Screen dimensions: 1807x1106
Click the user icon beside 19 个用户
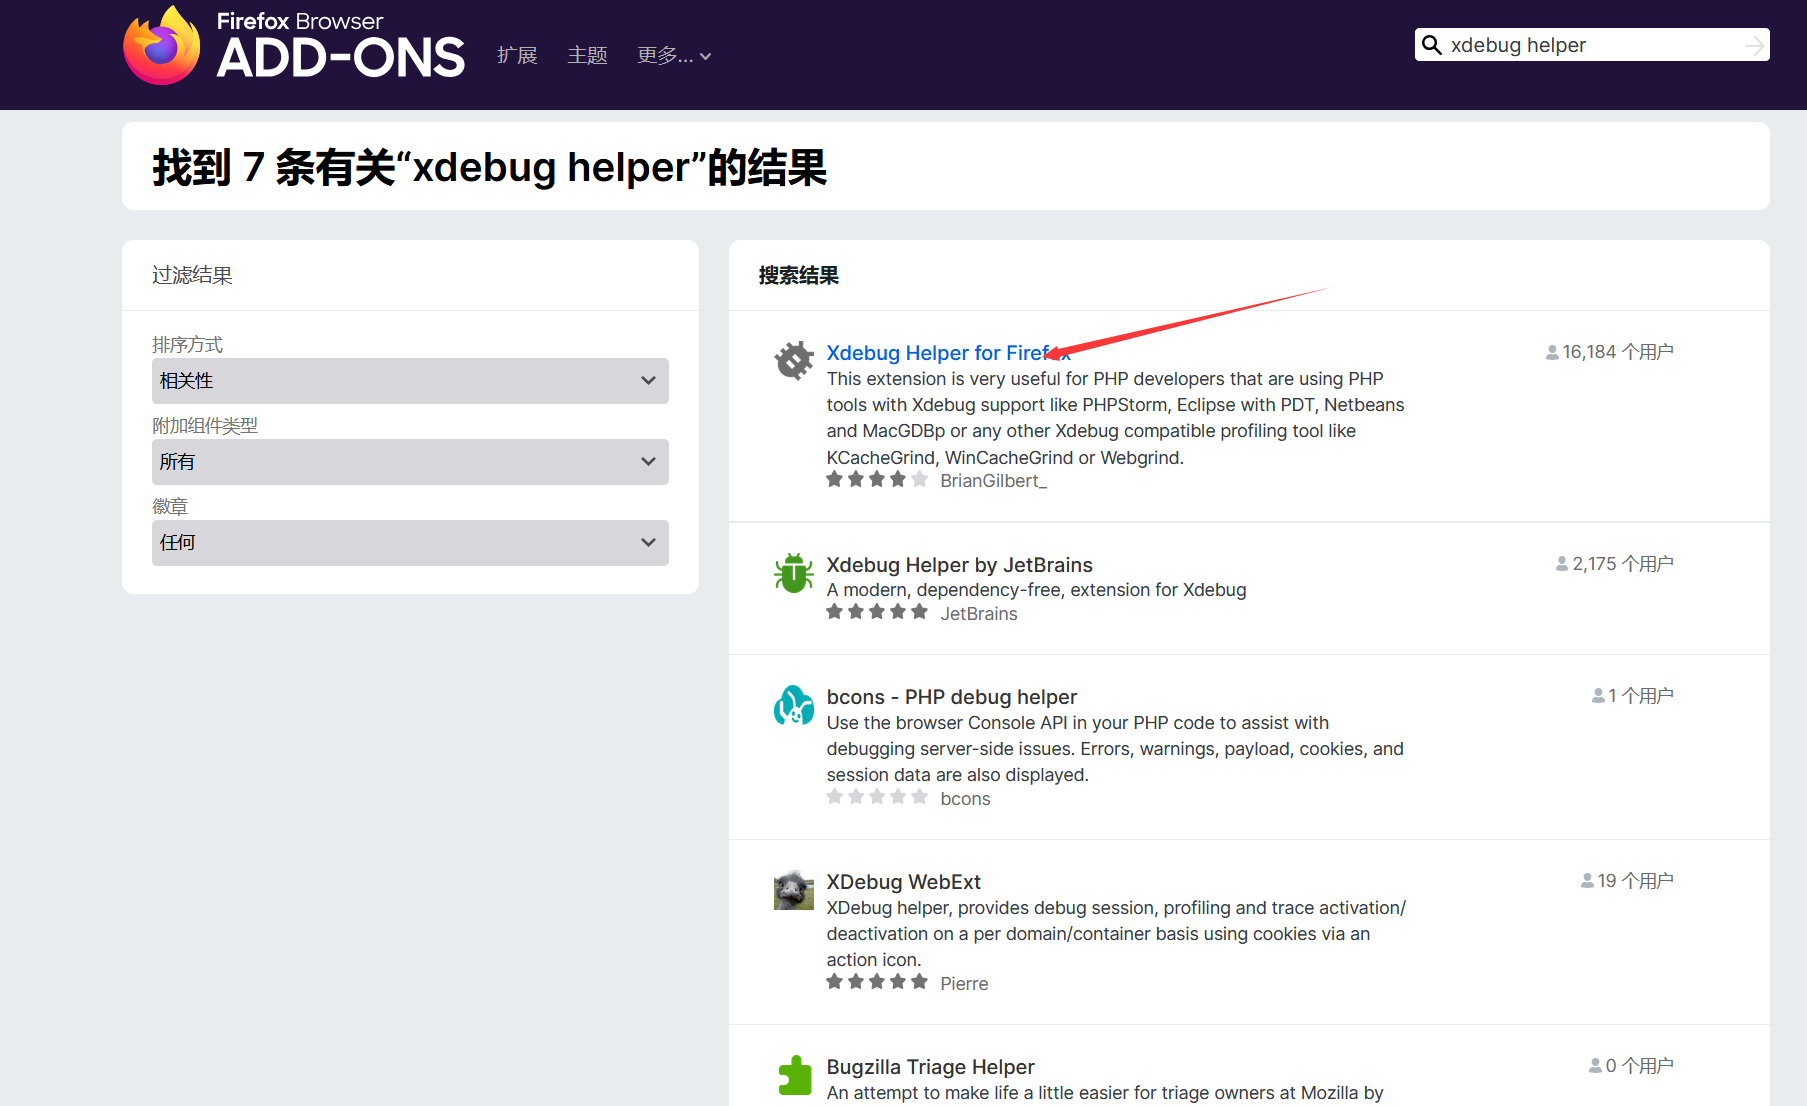pos(1587,881)
